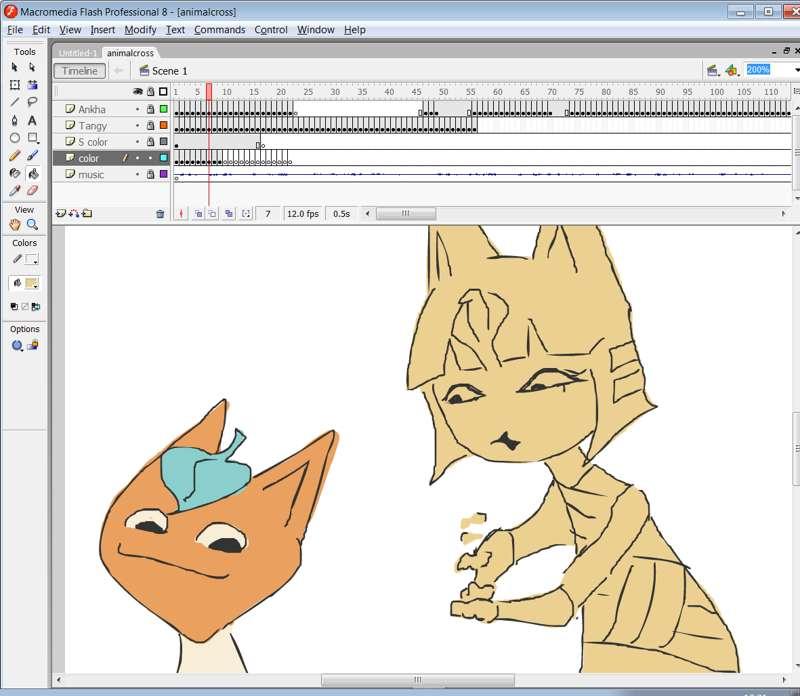
Task: Open the stroke color picker
Action: tap(32, 260)
